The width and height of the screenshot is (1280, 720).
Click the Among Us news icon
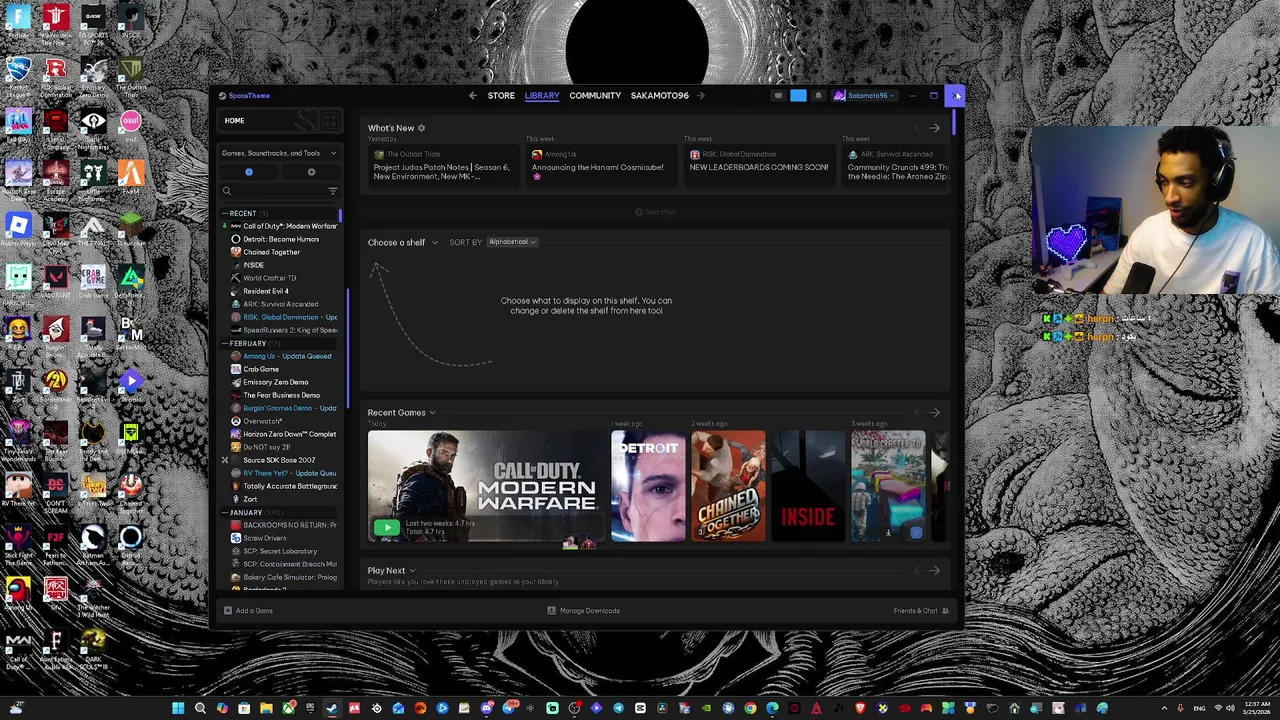point(537,155)
